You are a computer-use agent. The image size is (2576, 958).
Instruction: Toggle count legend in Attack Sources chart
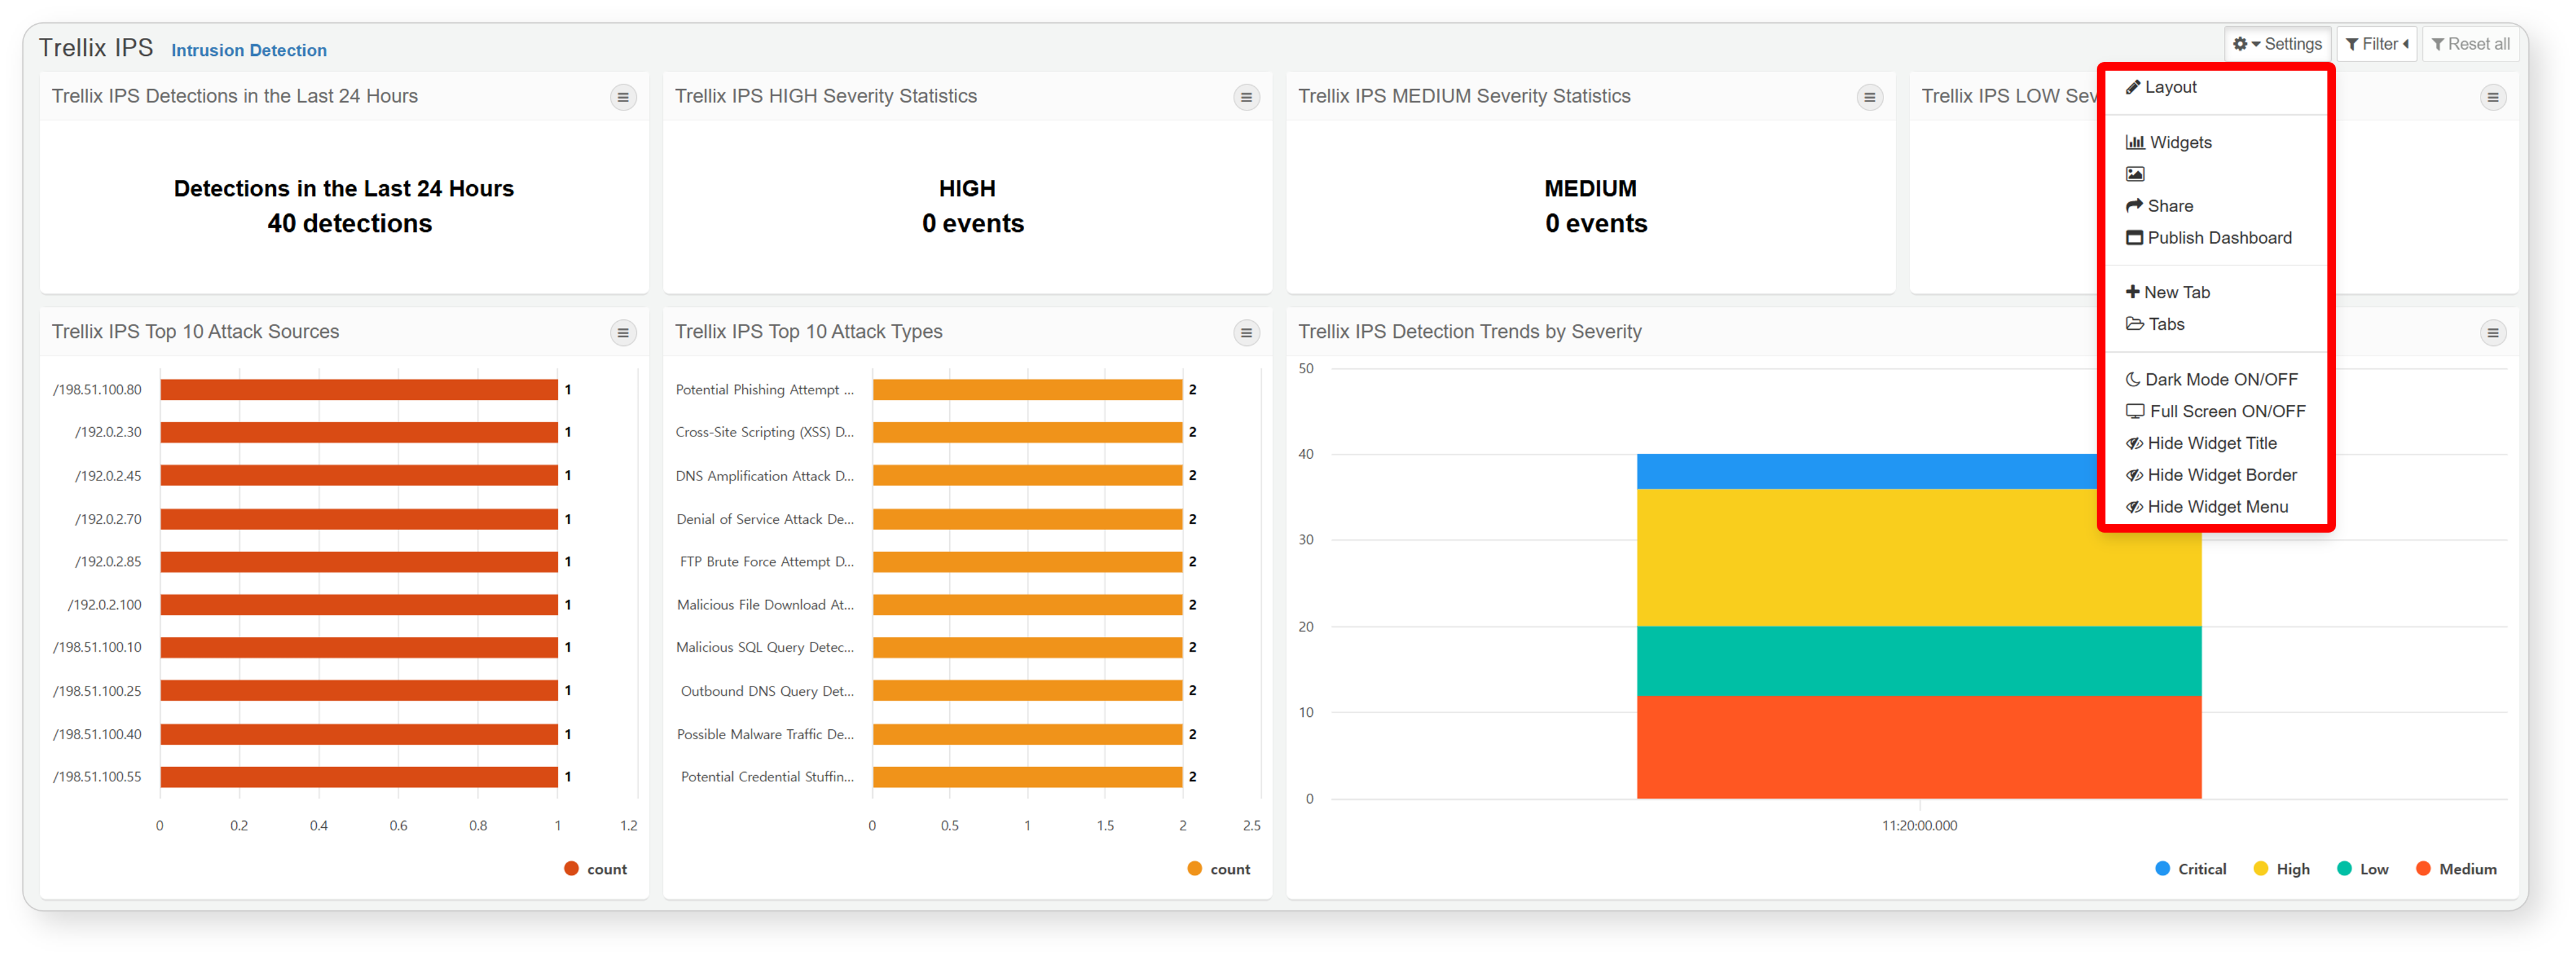tap(596, 869)
